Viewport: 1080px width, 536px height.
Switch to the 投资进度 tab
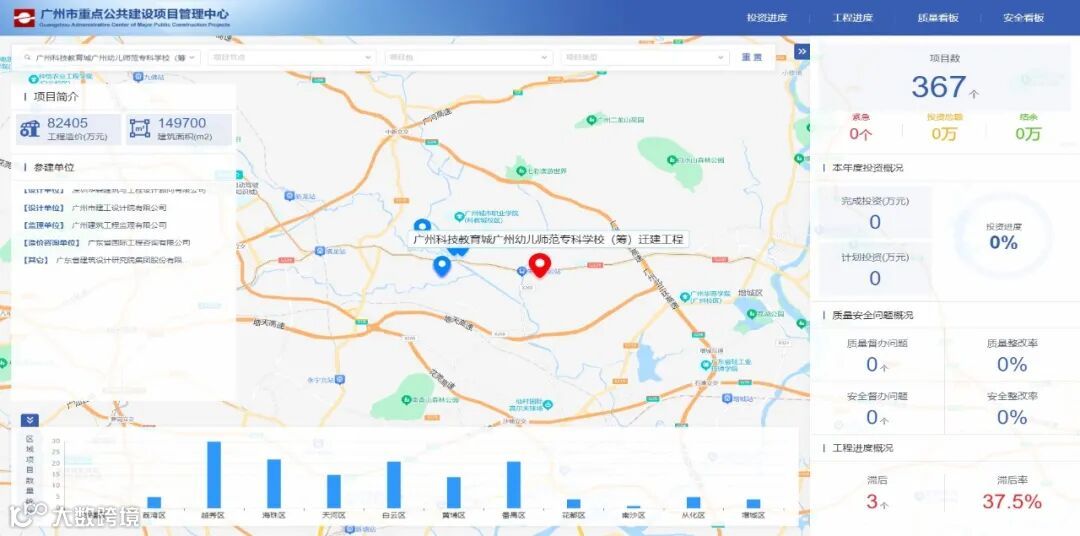767,18
